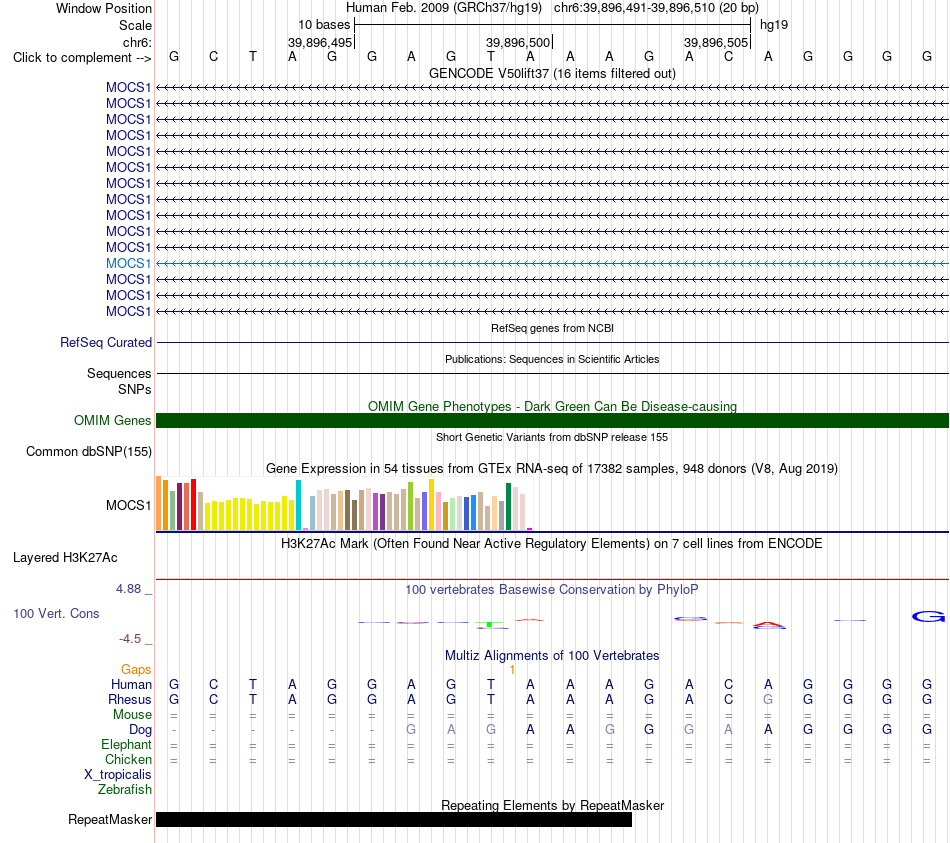
Task: Click the PhyloP Basewise Conservation title
Action: pos(552,589)
